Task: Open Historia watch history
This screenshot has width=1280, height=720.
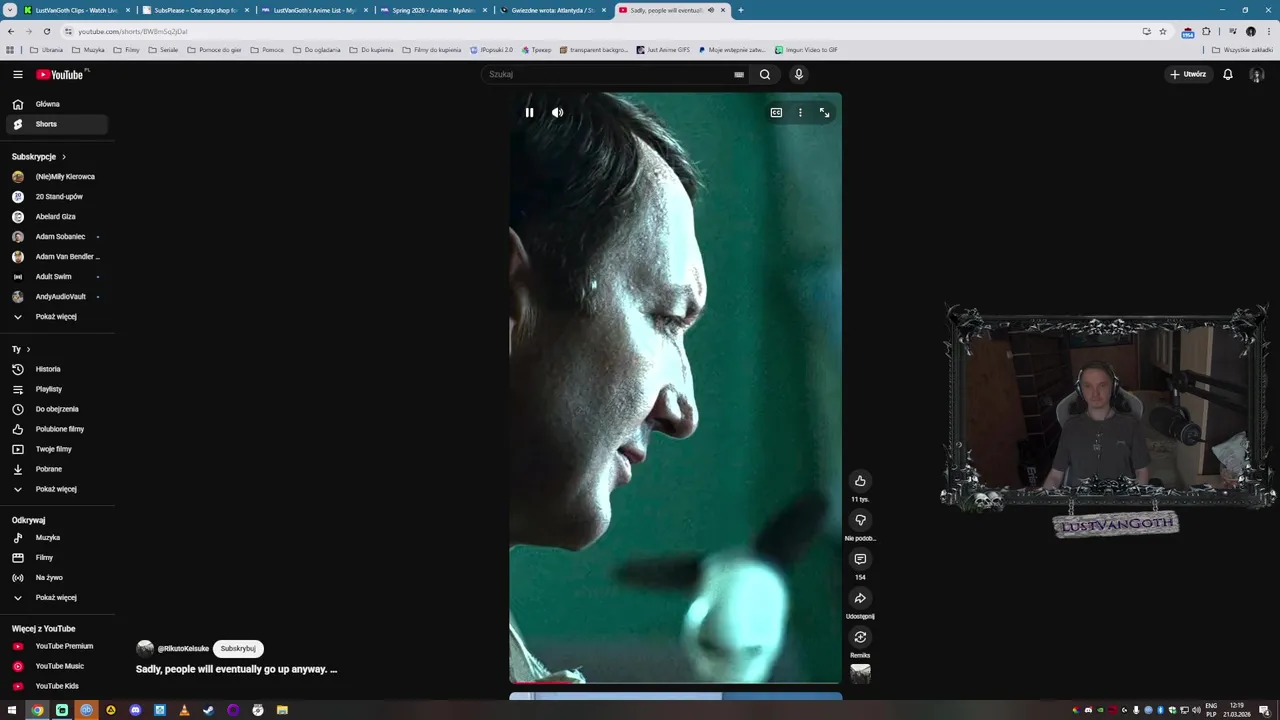Action: [57, 369]
